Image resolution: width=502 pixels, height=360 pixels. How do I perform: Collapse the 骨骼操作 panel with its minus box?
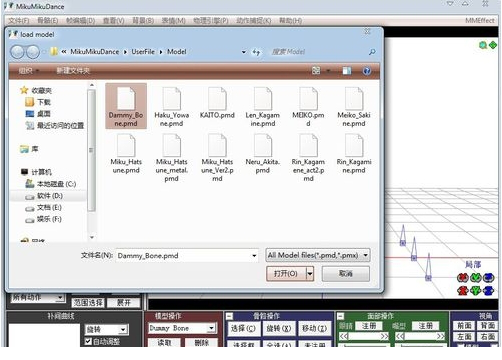coord(229,316)
